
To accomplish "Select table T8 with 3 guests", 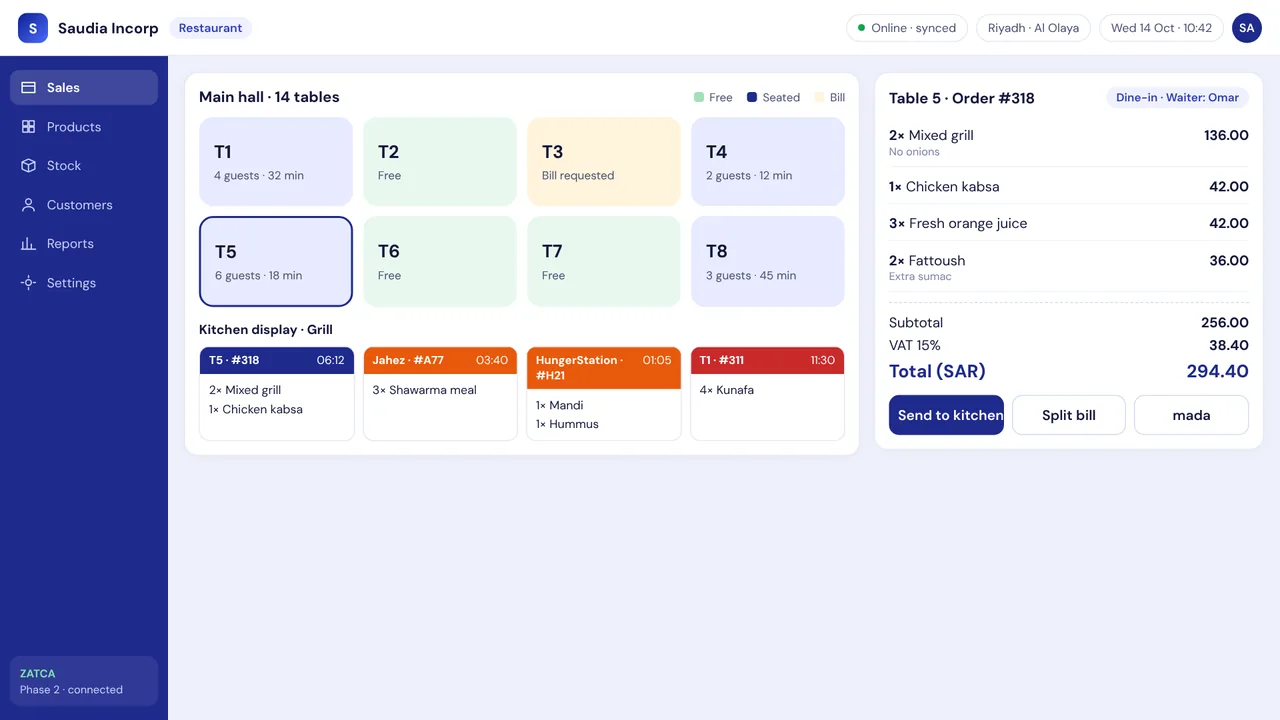I will [768, 261].
